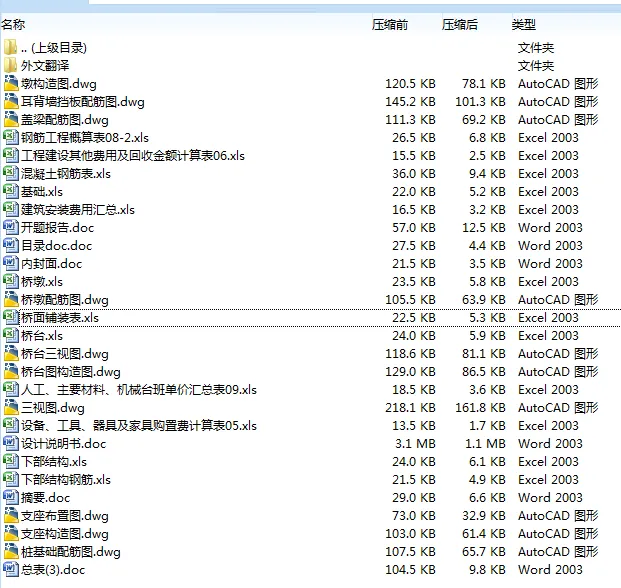Select file name 桥台三视图.dwg
Screen dimensions: 621x588
pos(65,354)
